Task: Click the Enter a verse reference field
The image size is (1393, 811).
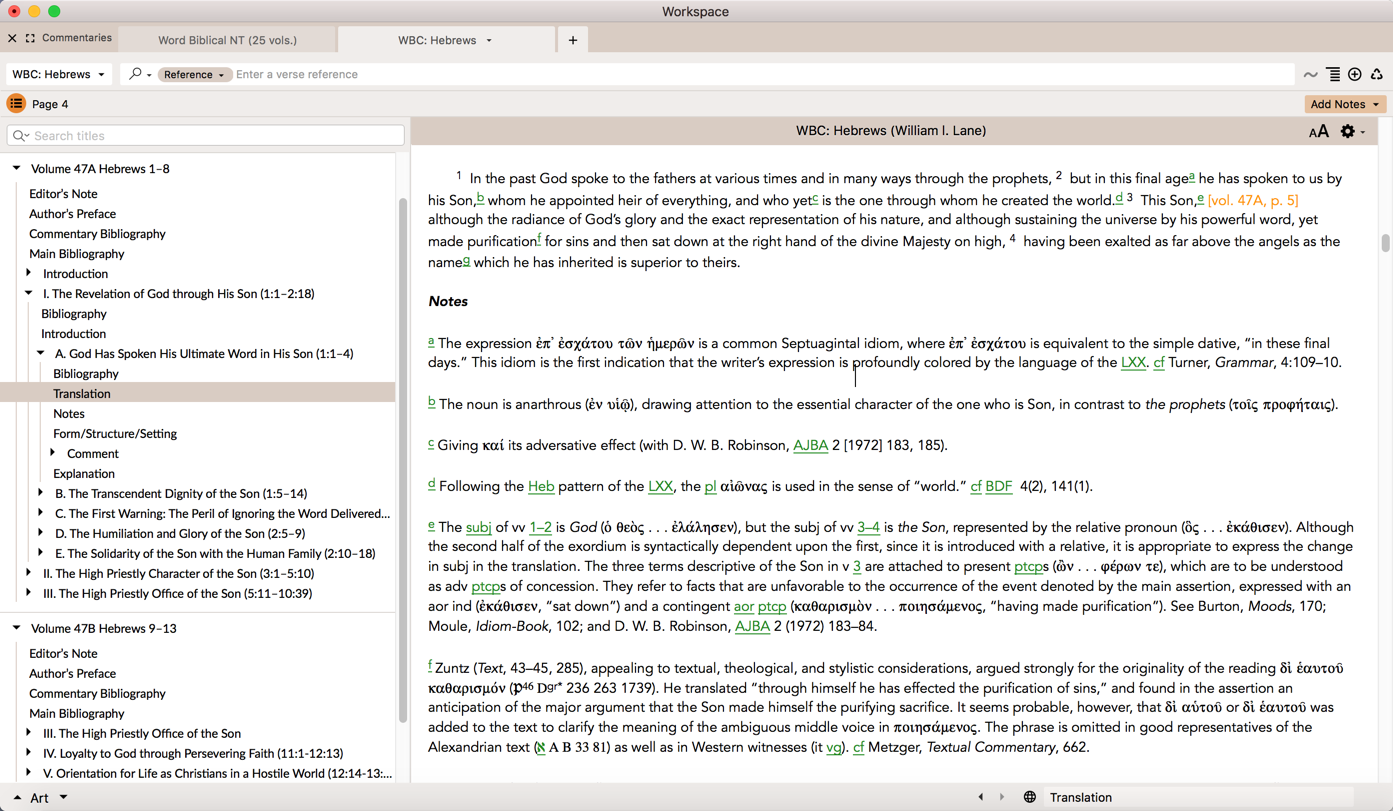Action: pos(763,74)
